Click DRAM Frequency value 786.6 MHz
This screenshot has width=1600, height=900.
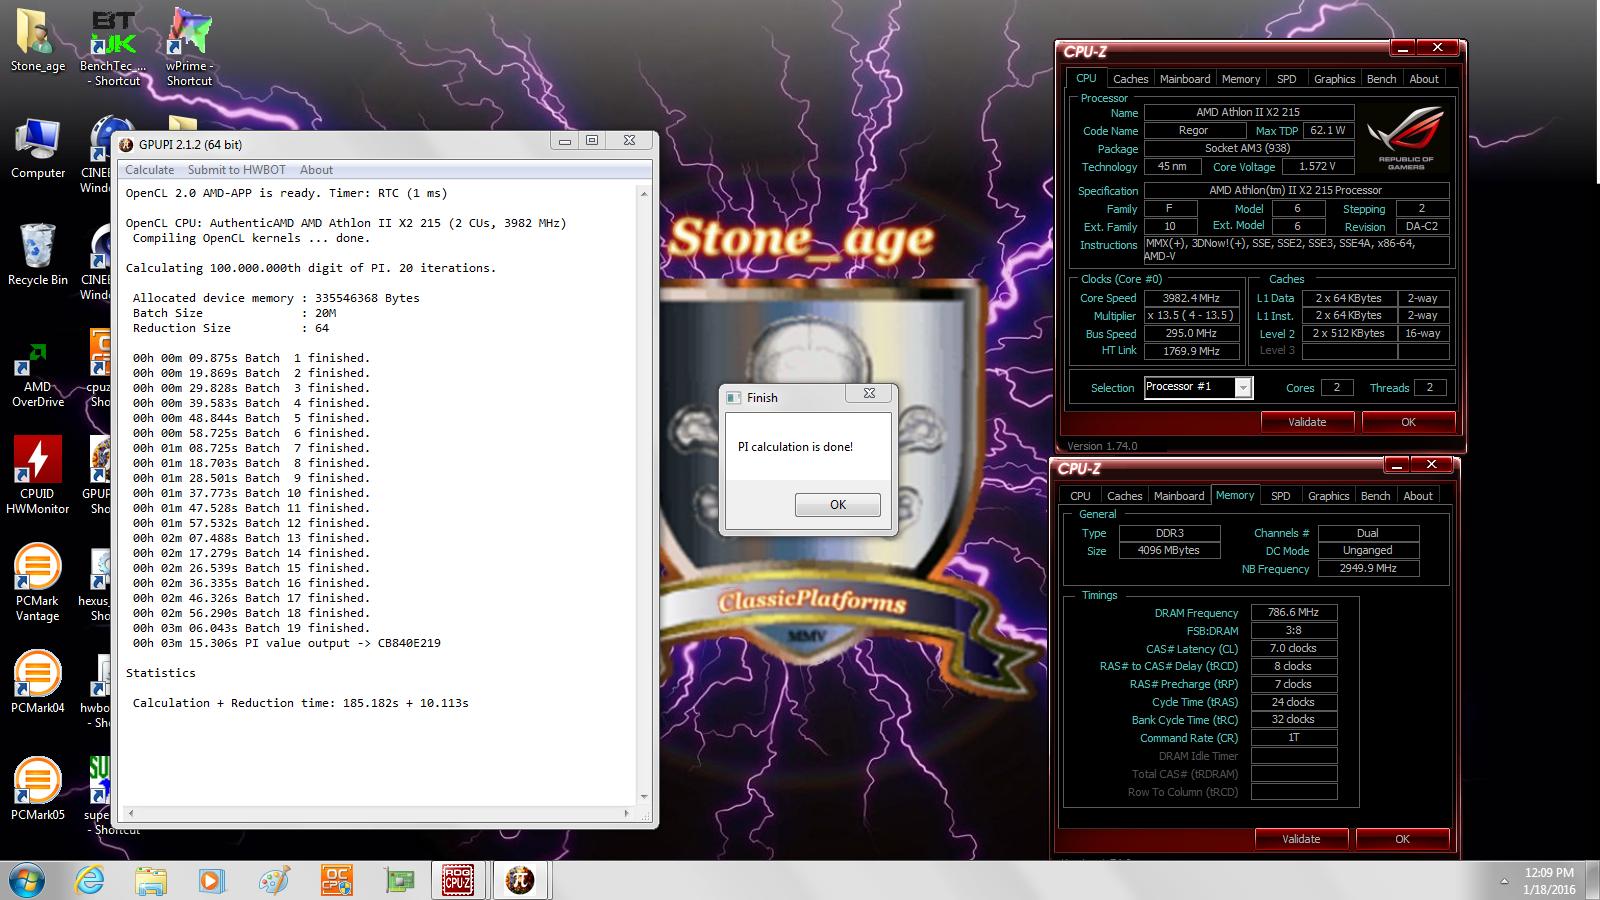1294,613
